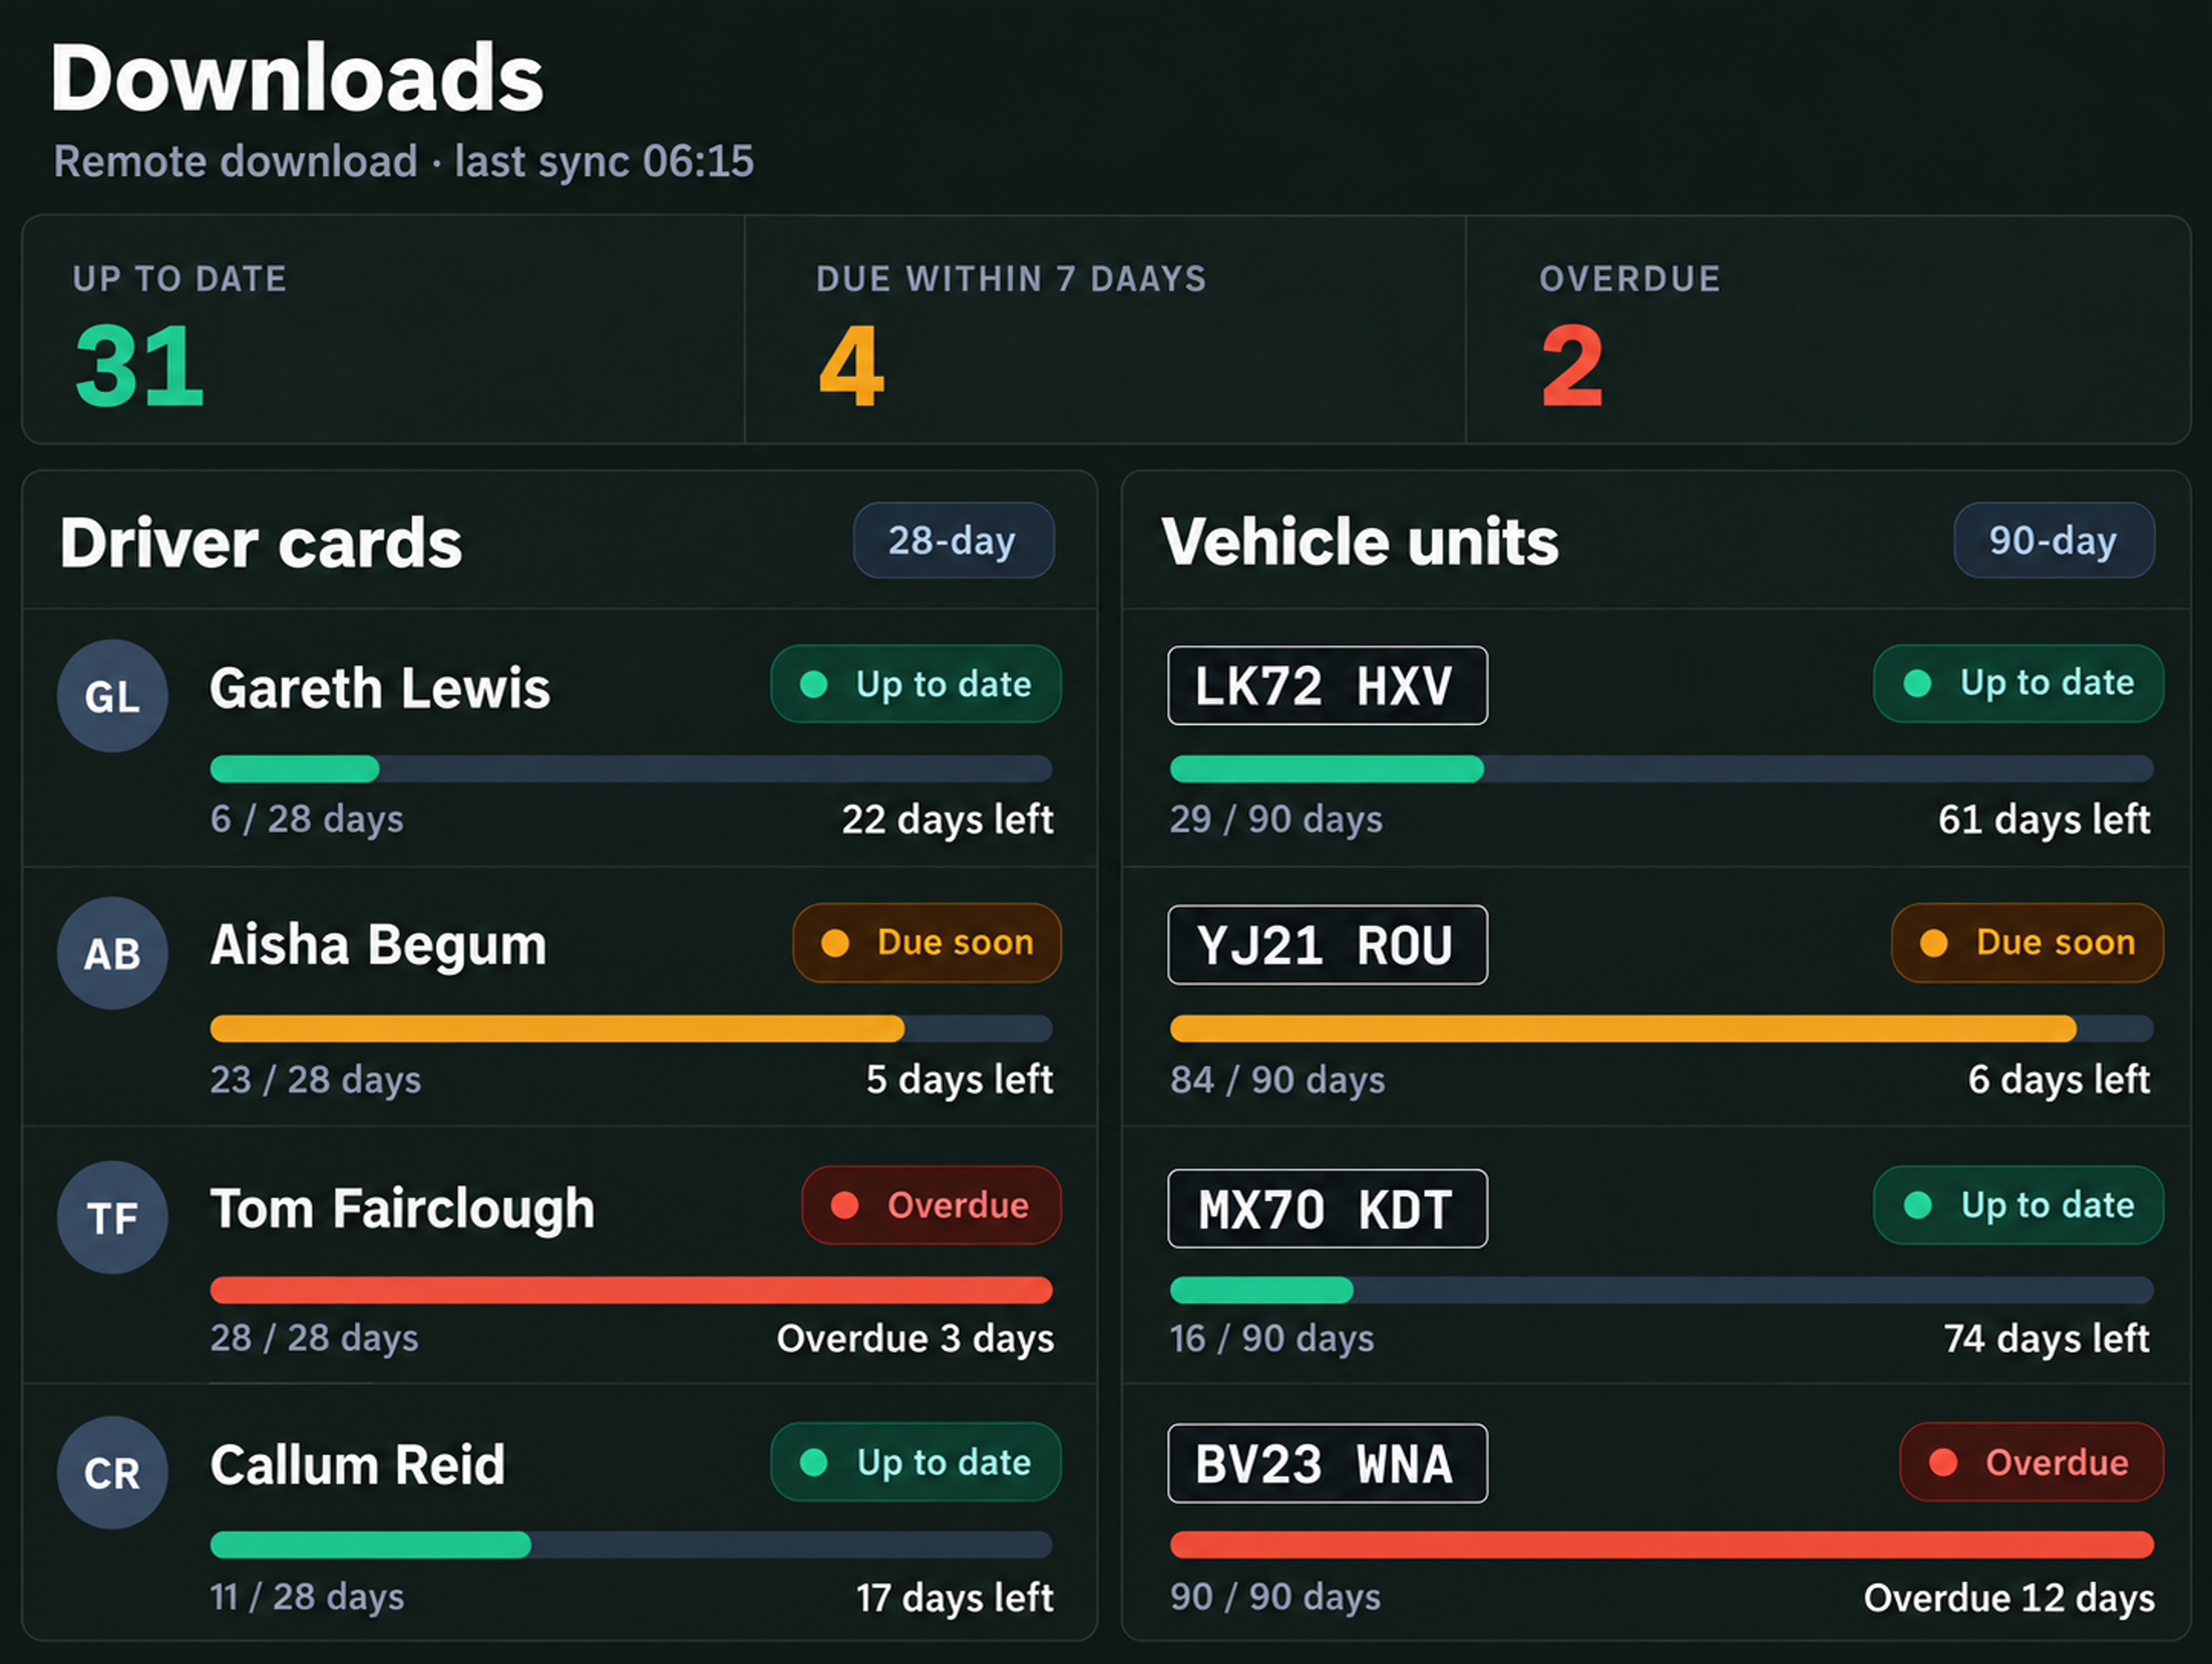Screen dimensions: 2212x1664
Task: Click the Callum Reid name
Action: tap(358, 1465)
